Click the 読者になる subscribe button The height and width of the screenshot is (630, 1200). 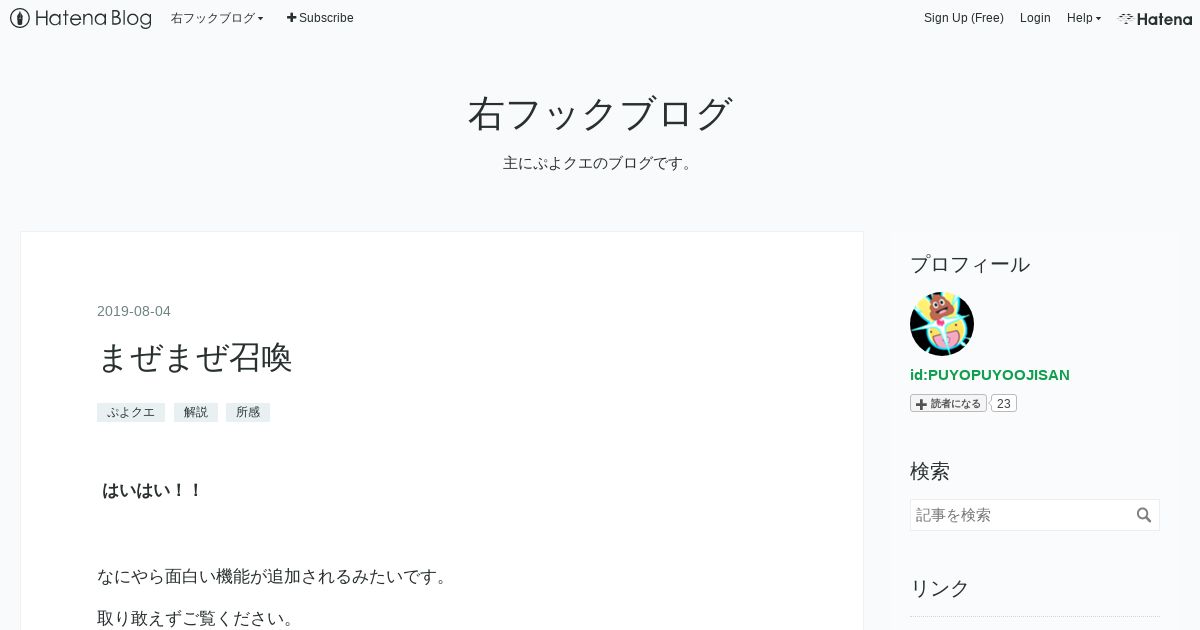pos(948,403)
